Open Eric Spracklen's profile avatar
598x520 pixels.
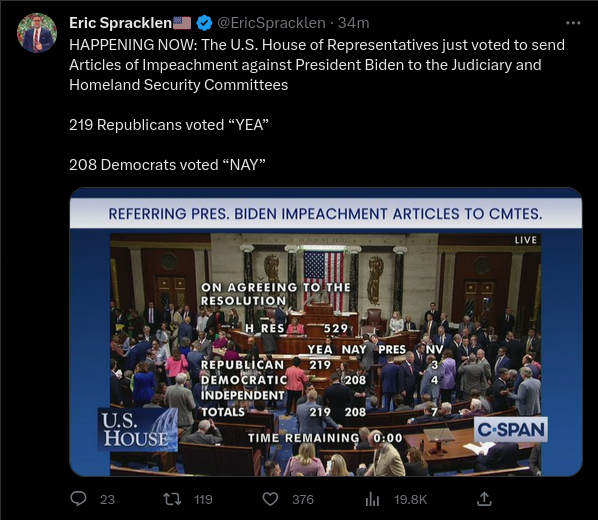pyautogui.click(x=37, y=33)
